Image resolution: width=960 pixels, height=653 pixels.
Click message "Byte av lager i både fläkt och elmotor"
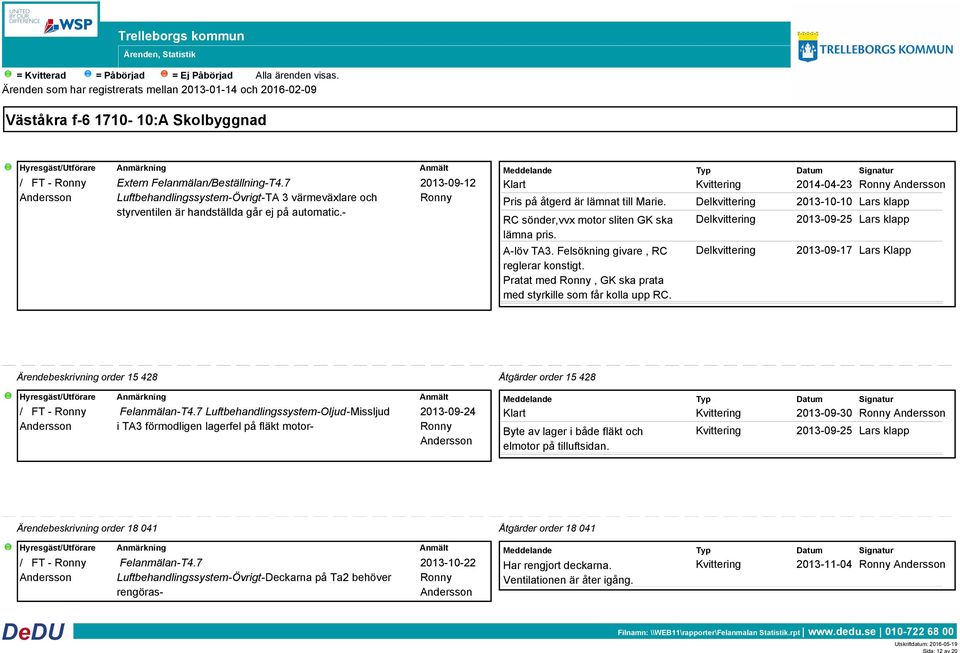(573, 439)
